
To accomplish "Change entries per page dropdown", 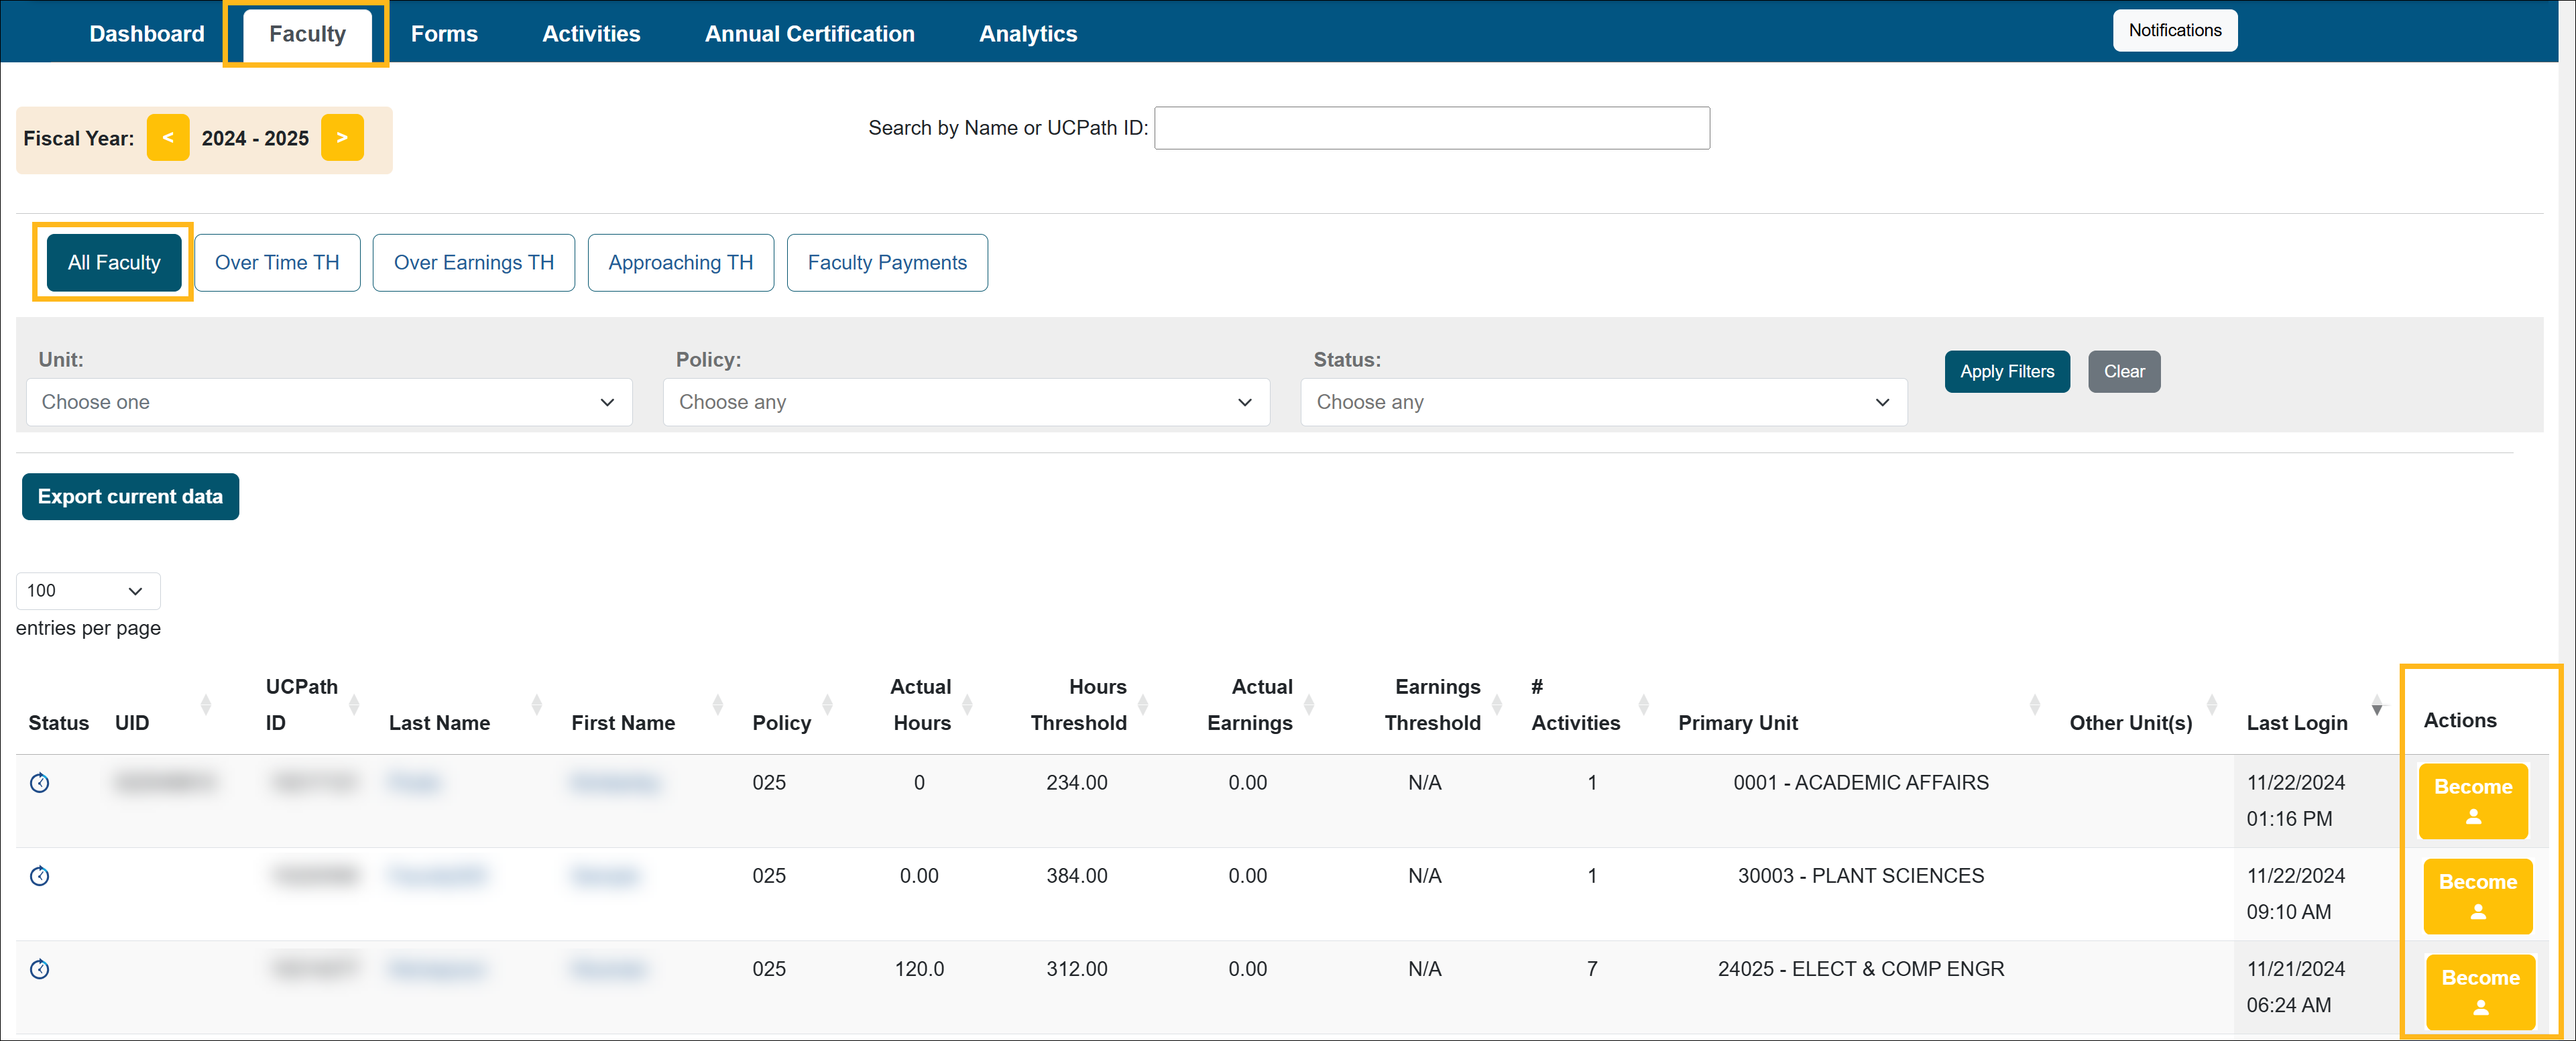I will click(88, 591).
